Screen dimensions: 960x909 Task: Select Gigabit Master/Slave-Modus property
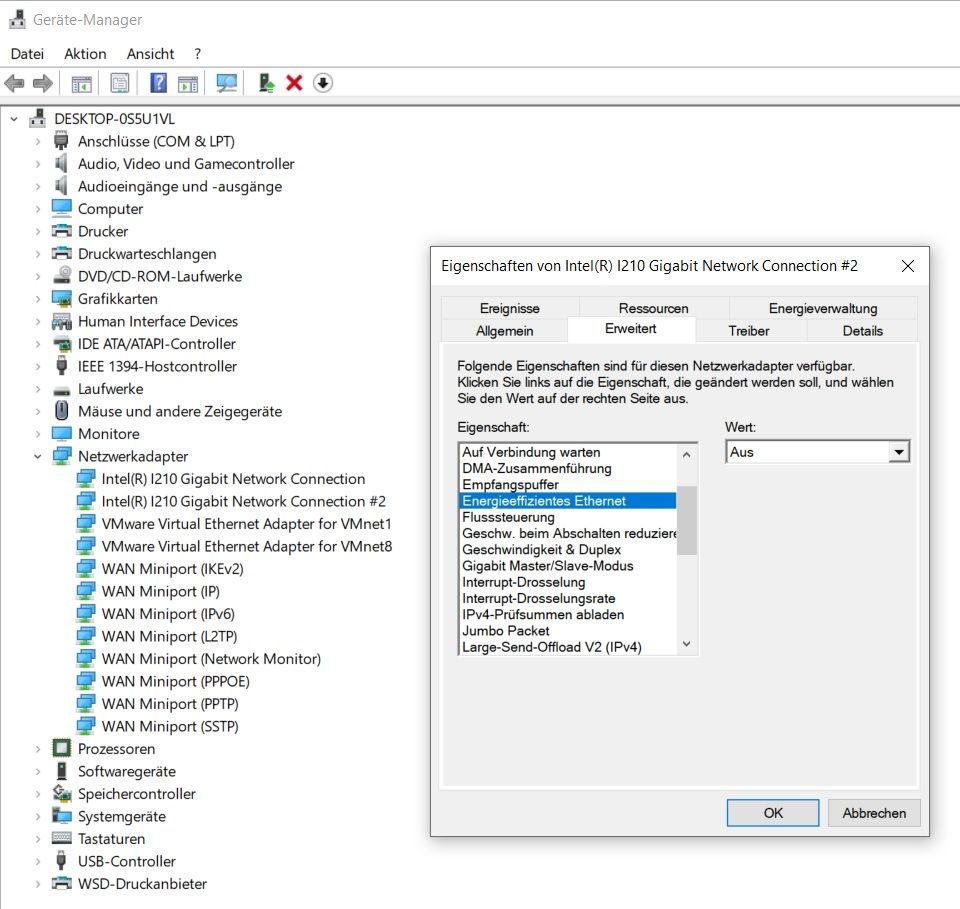click(x=568, y=566)
